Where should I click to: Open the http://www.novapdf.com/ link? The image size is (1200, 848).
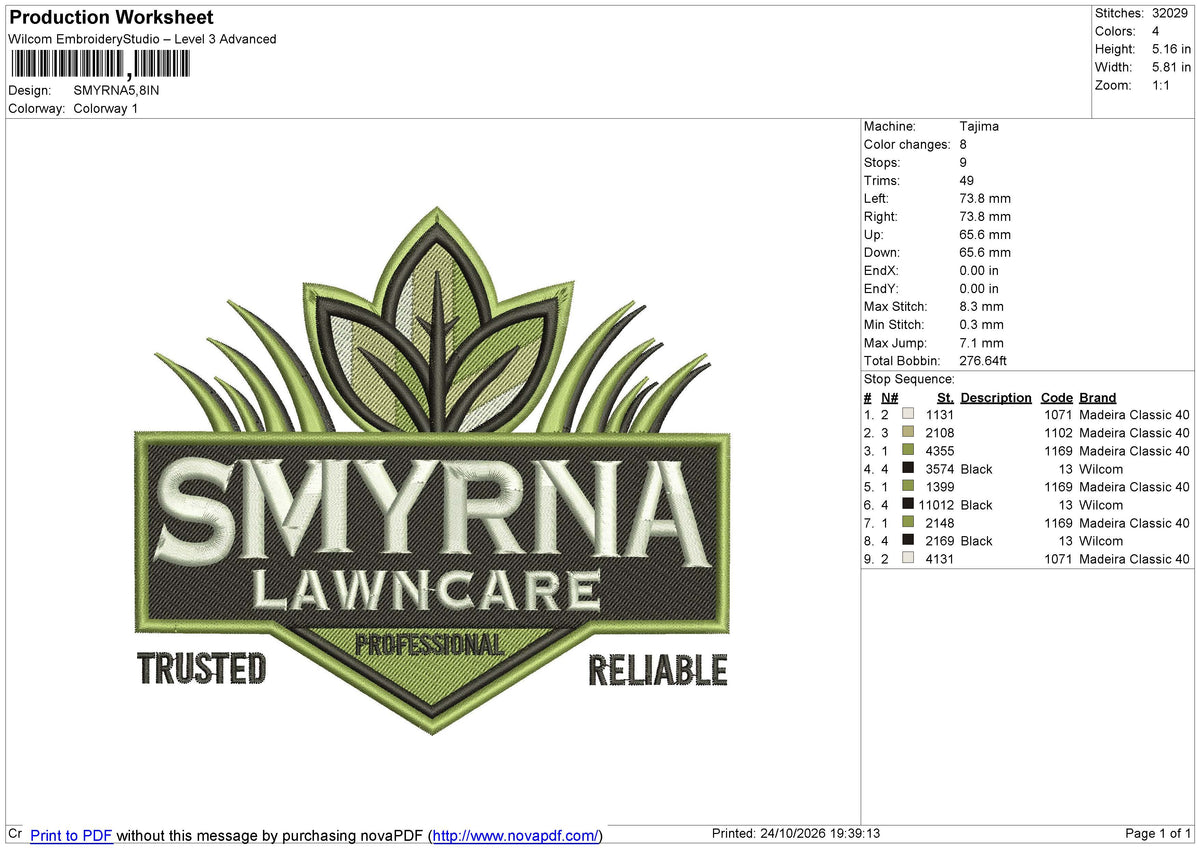point(516,835)
